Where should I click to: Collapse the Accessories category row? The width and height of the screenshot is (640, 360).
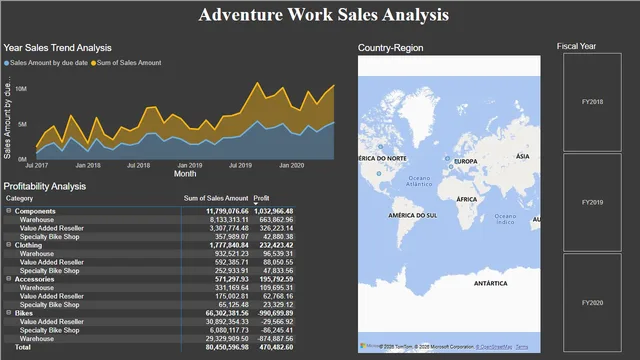tap(9, 278)
